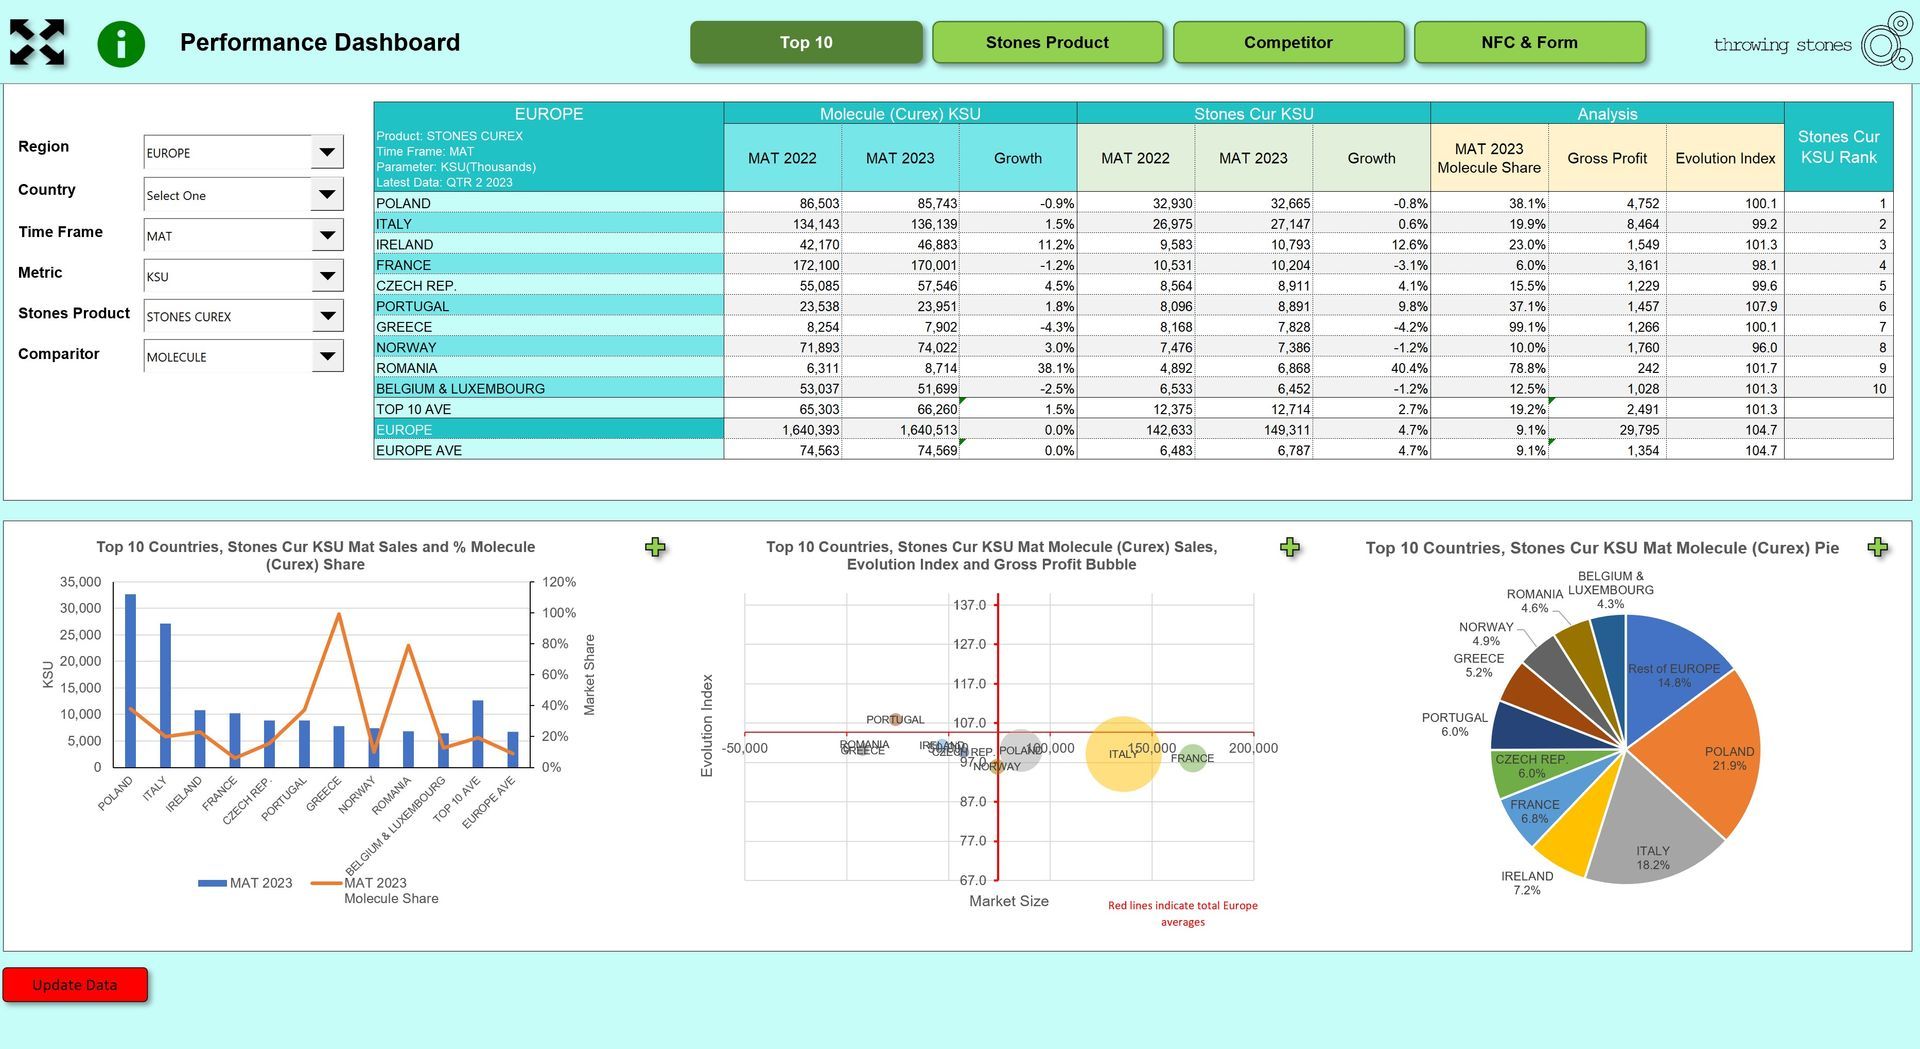This screenshot has width=1920, height=1049.
Task: Click the red Update Data button
Action: [75, 985]
